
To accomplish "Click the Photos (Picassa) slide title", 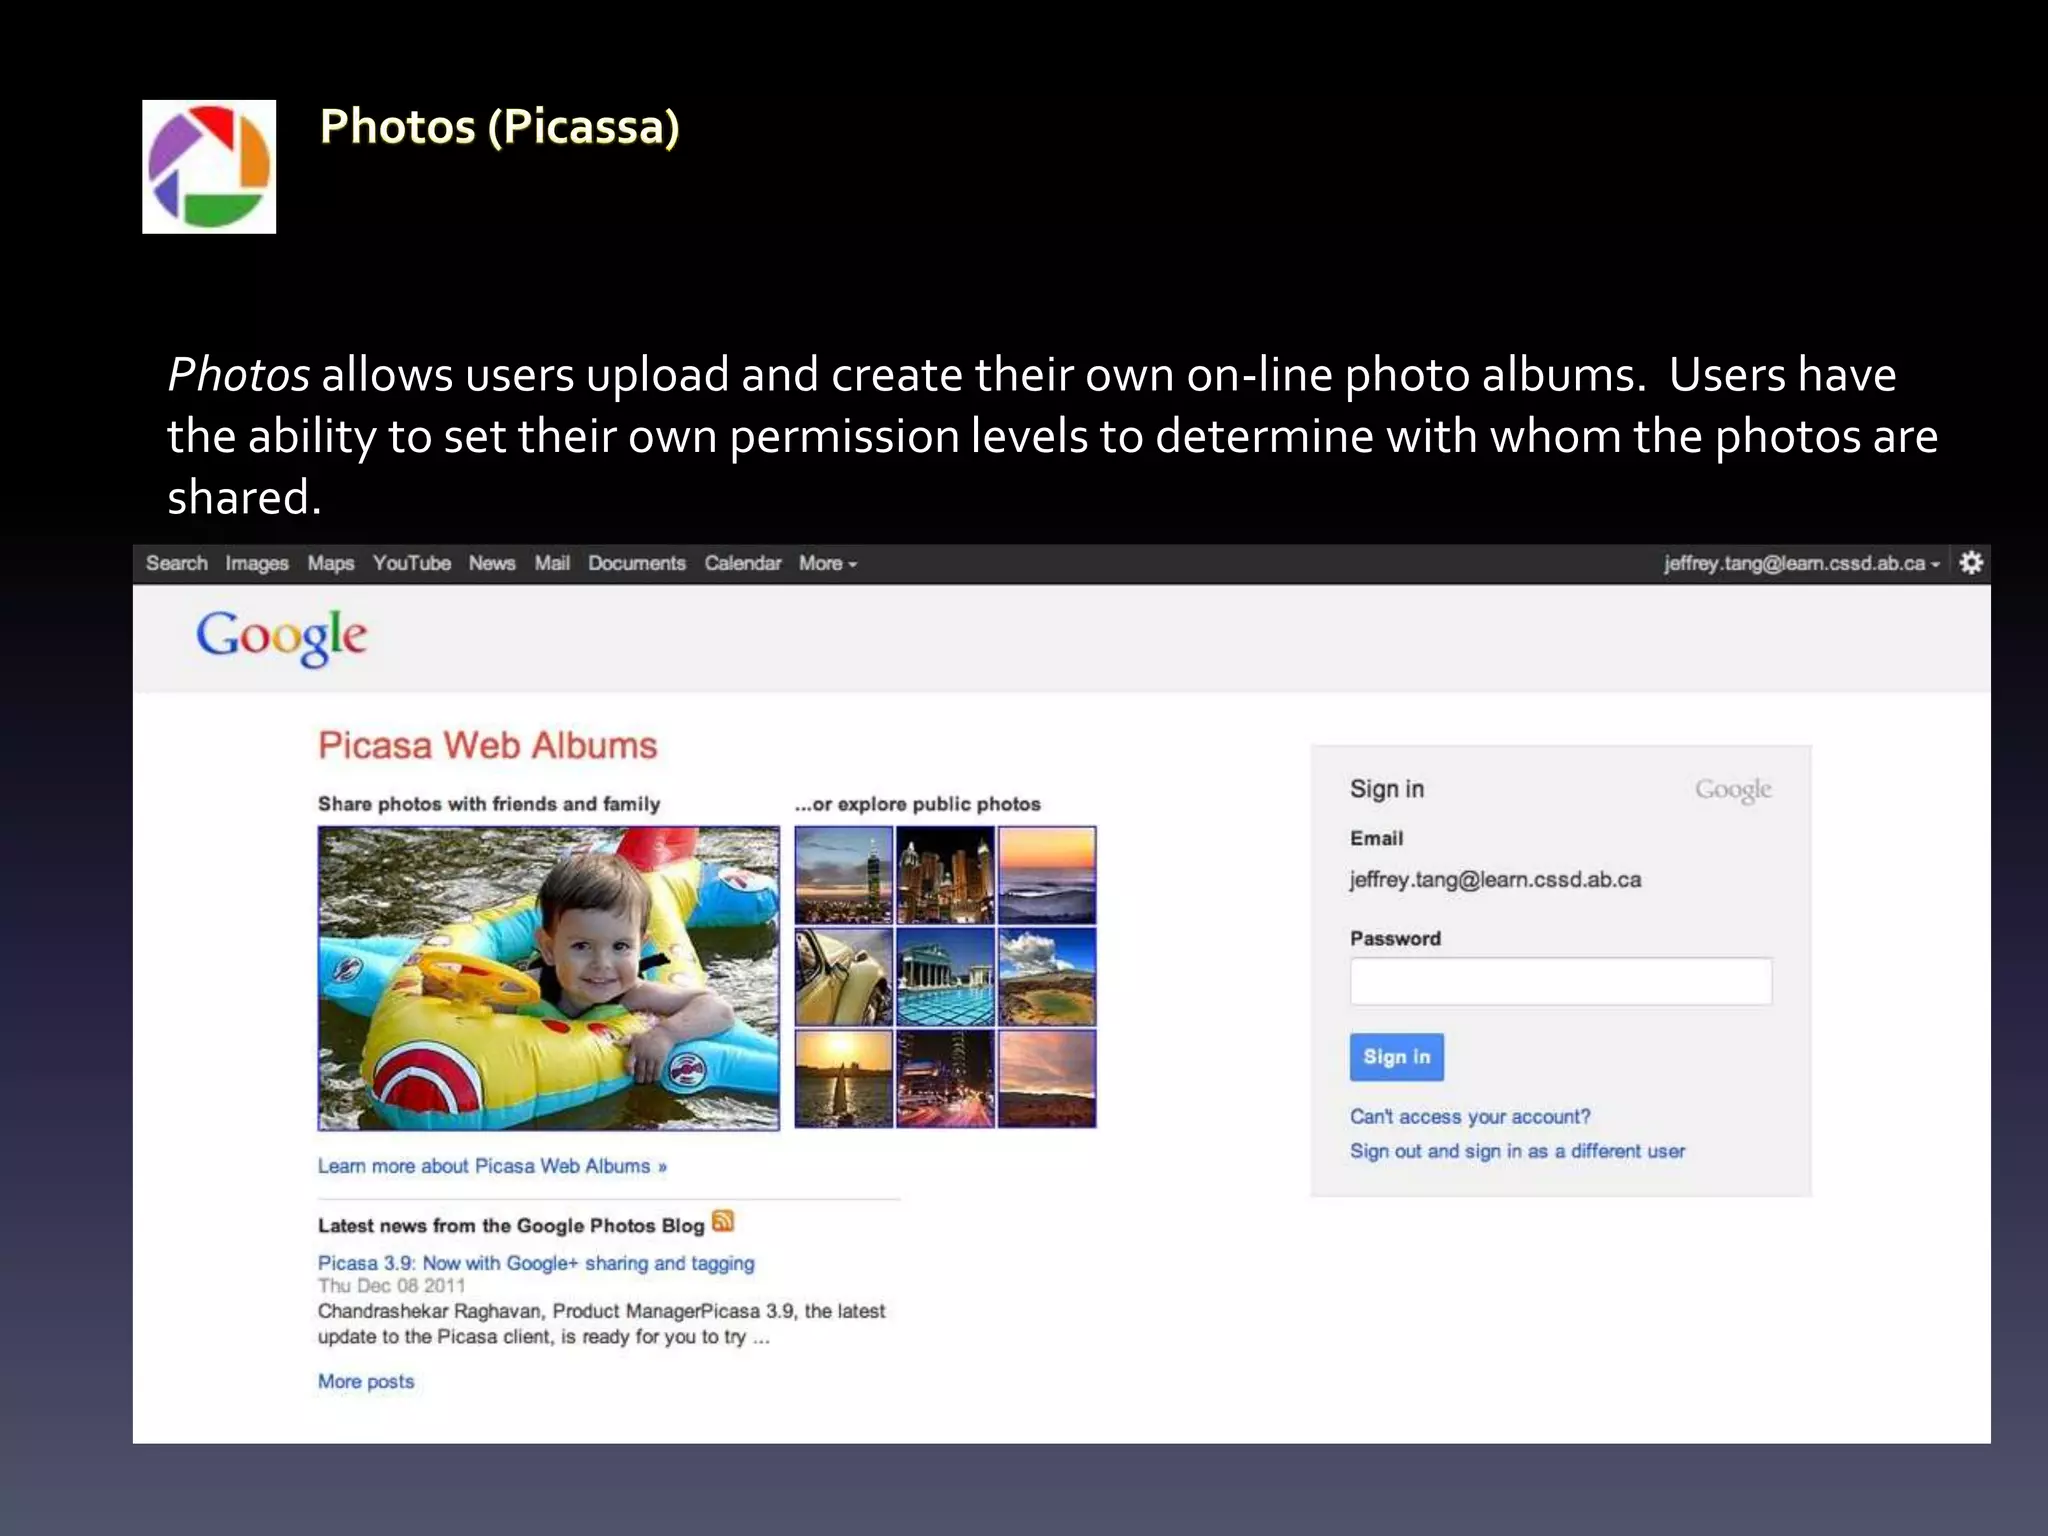I will pos(499,127).
